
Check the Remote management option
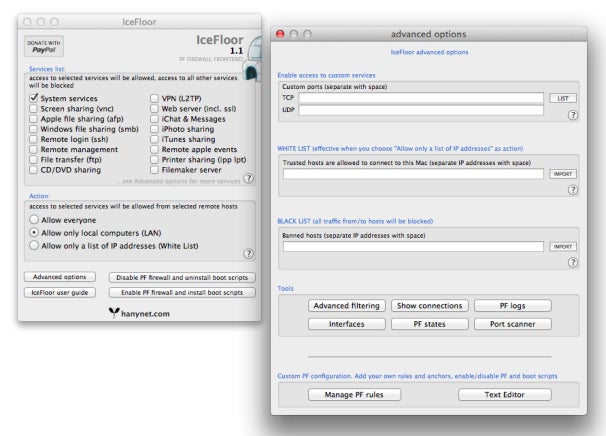(34, 149)
